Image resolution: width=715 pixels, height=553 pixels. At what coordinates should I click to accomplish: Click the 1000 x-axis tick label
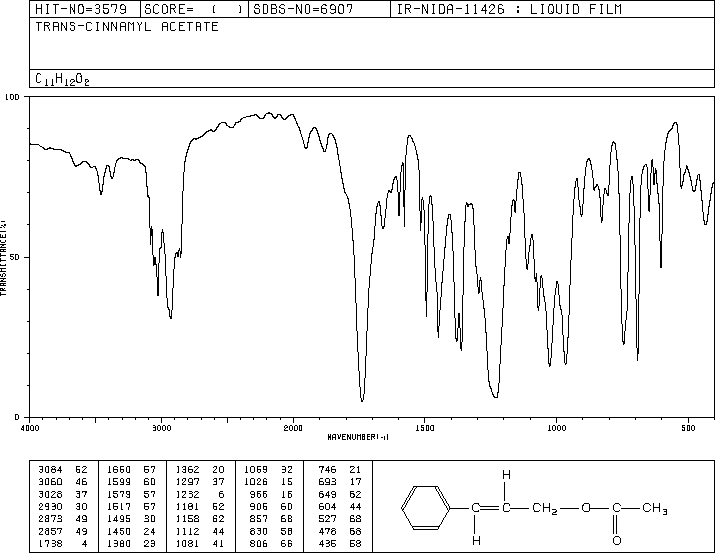(556, 428)
